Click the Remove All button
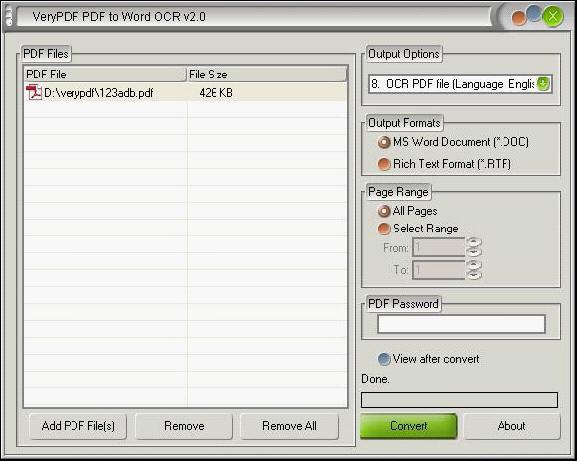The image size is (577, 461). 289,426
